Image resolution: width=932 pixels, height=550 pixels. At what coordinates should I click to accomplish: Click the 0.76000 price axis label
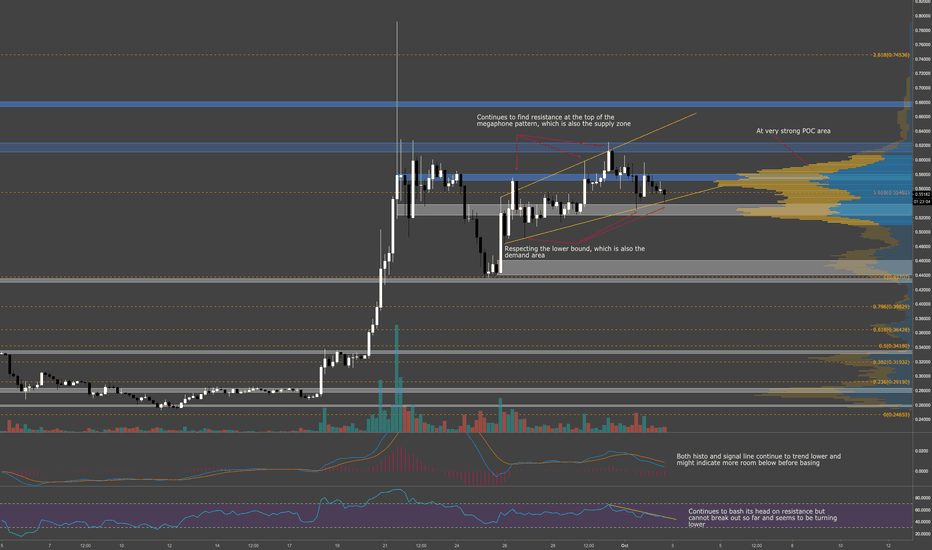point(922,45)
